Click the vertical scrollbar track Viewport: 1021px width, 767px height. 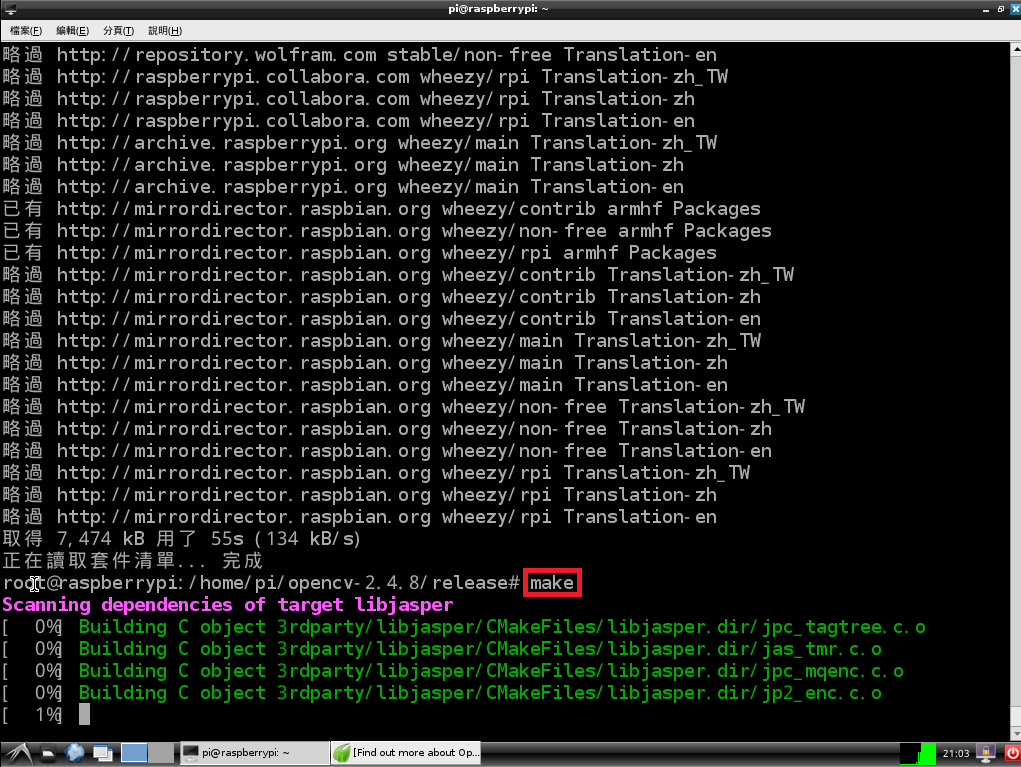(1016, 391)
